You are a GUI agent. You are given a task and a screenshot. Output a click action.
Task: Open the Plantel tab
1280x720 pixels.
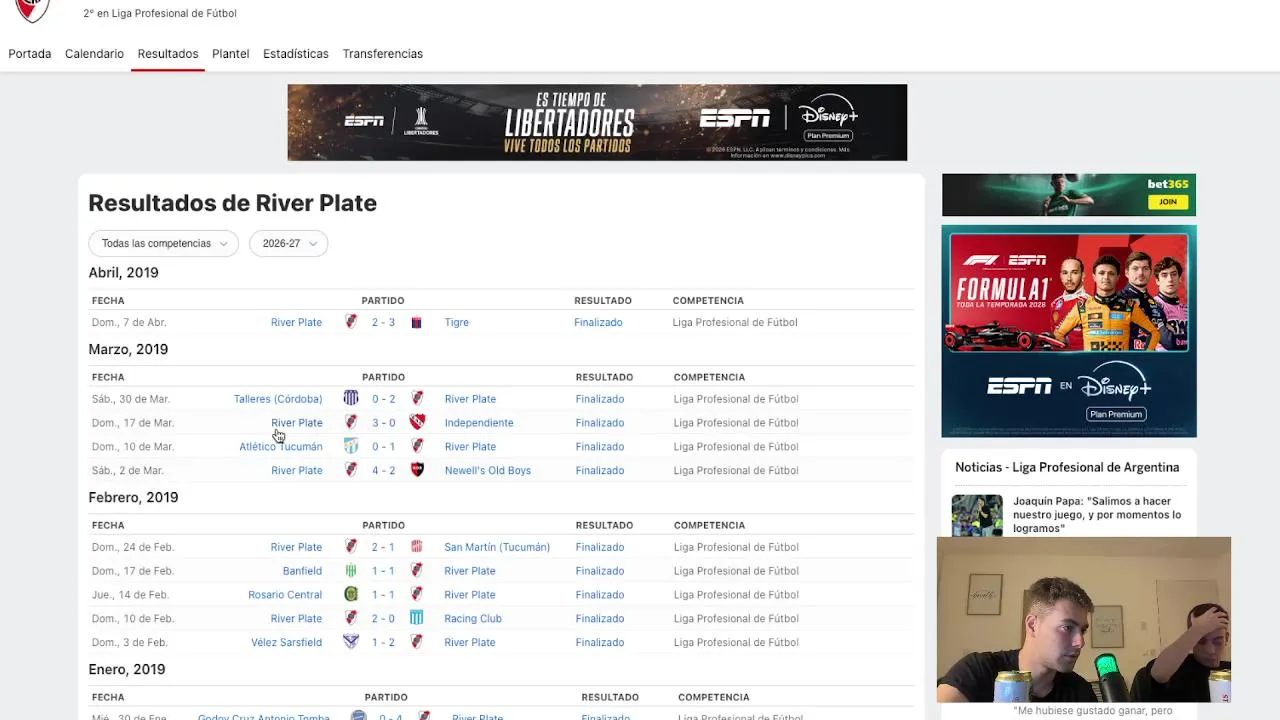point(230,54)
